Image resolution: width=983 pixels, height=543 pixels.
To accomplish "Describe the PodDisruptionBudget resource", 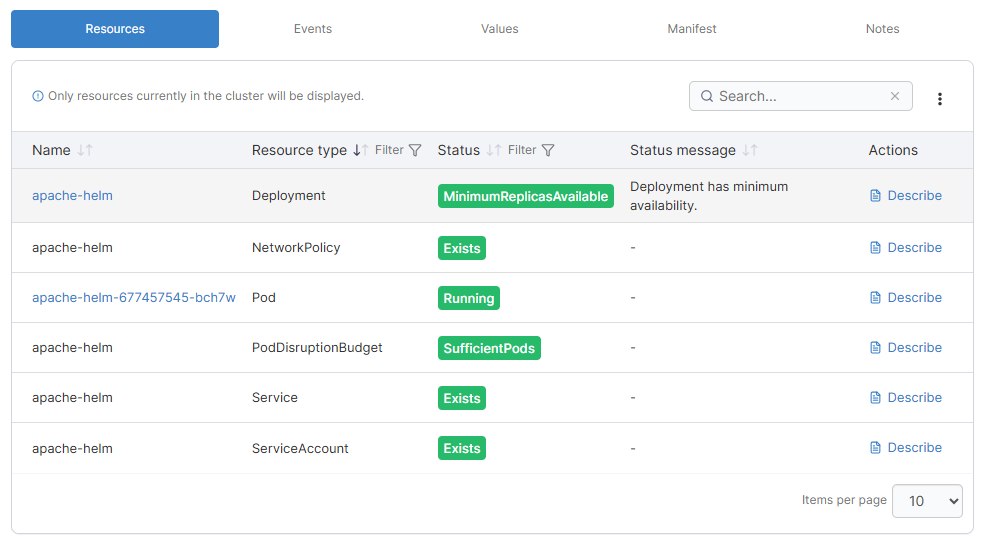I will [x=906, y=348].
